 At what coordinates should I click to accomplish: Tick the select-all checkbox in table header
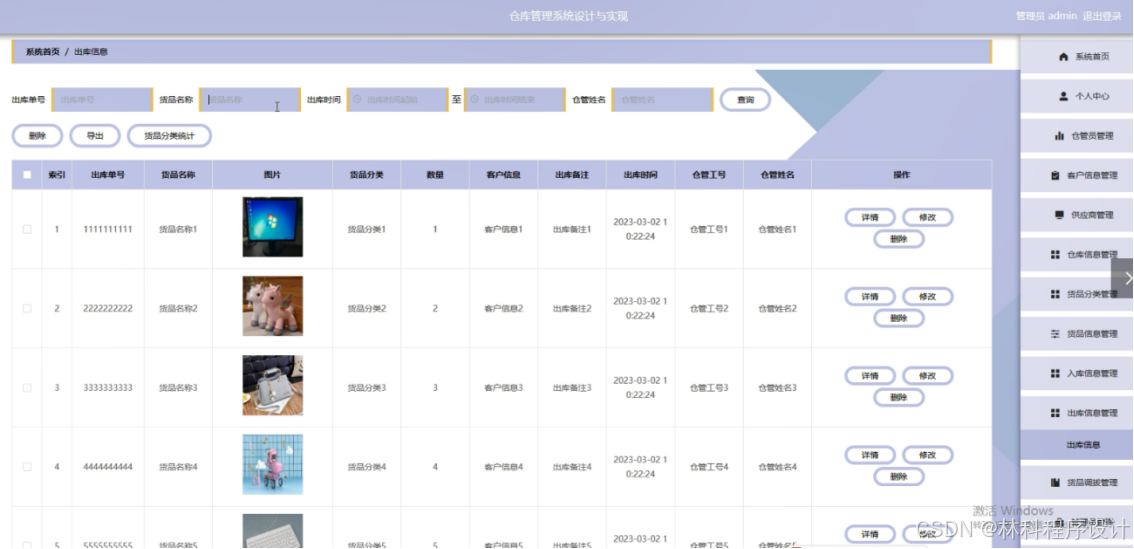27,174
